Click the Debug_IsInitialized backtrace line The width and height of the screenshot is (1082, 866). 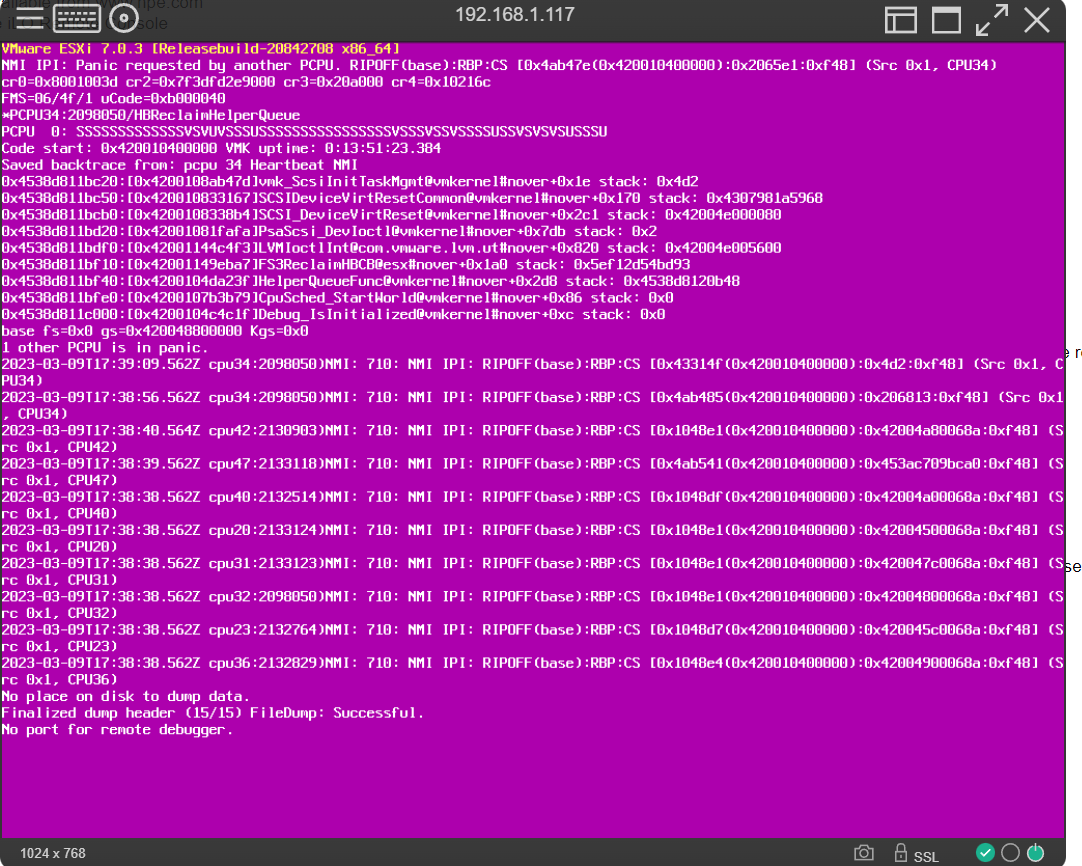tap(333, 314)
